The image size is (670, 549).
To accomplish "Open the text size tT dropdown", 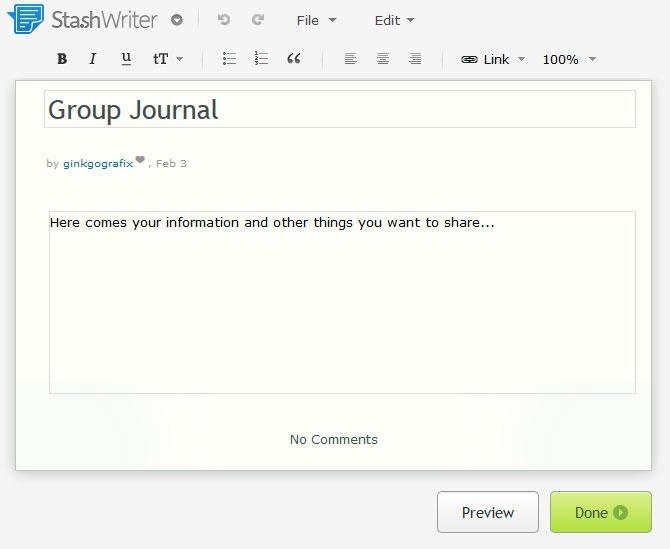I will point(168,59).
